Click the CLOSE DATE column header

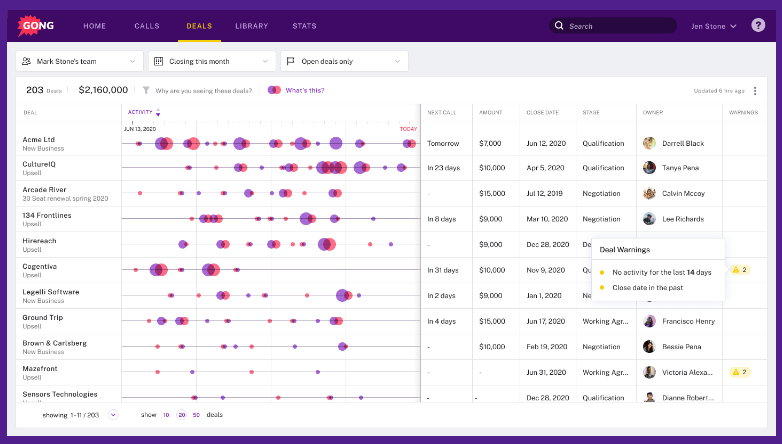pos(542,113)
